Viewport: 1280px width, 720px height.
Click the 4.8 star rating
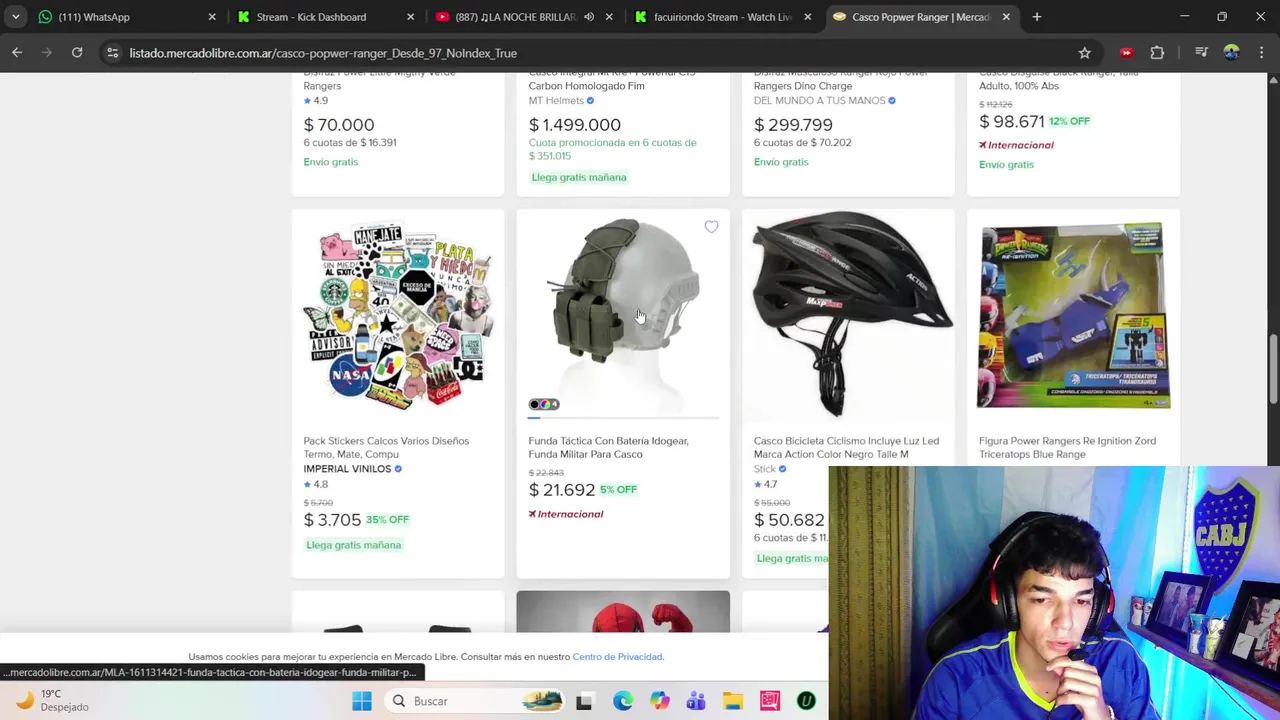pos(316,484)
